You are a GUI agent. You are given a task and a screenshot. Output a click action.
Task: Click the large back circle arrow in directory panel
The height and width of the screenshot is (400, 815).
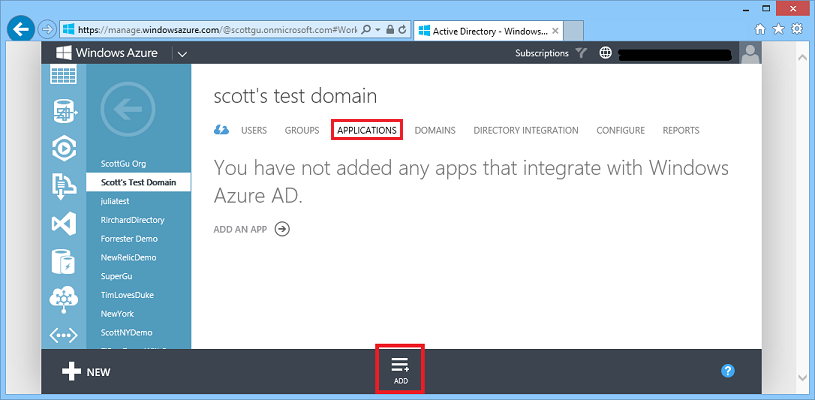point(128,109)
